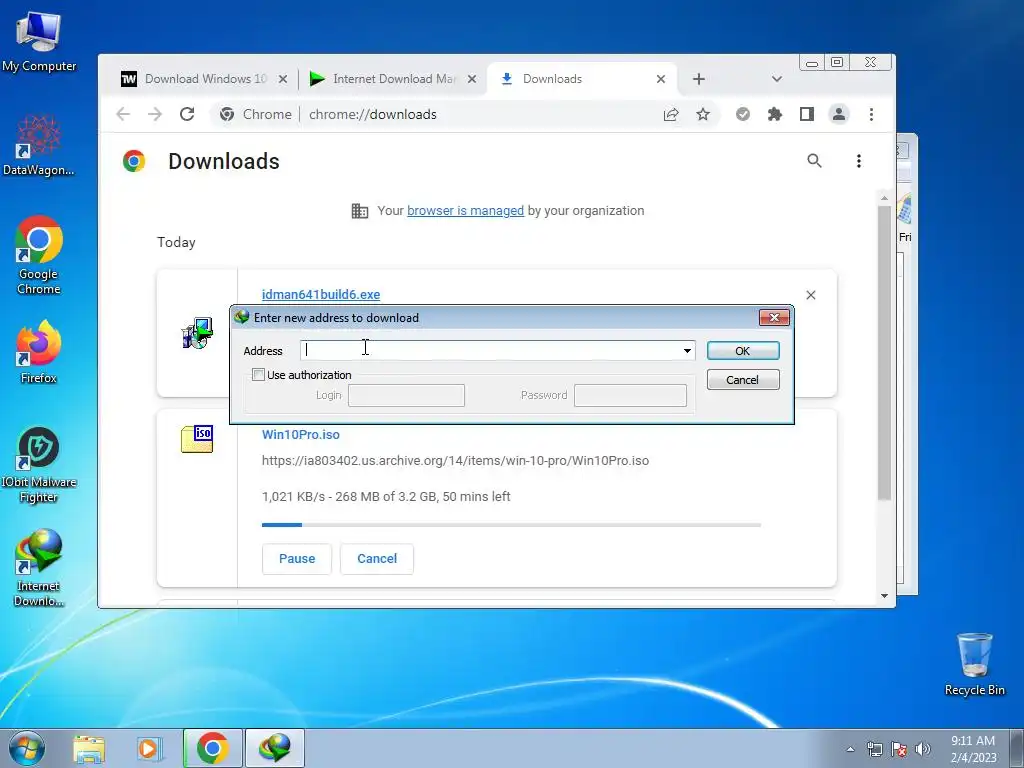Enable Use authorization checkbox

(259, 375)
